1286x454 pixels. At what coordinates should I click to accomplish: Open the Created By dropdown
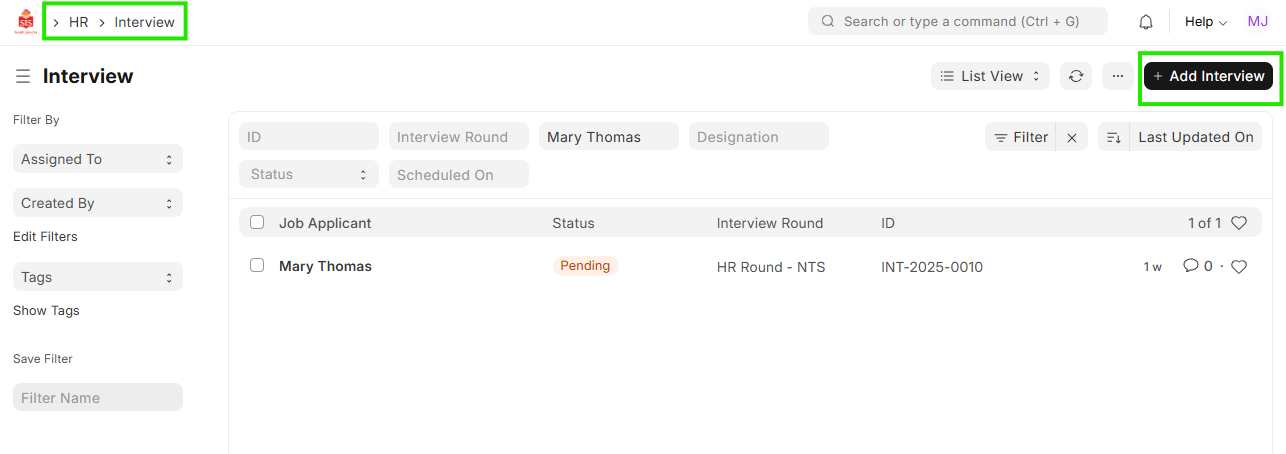[x=98, y=203]
